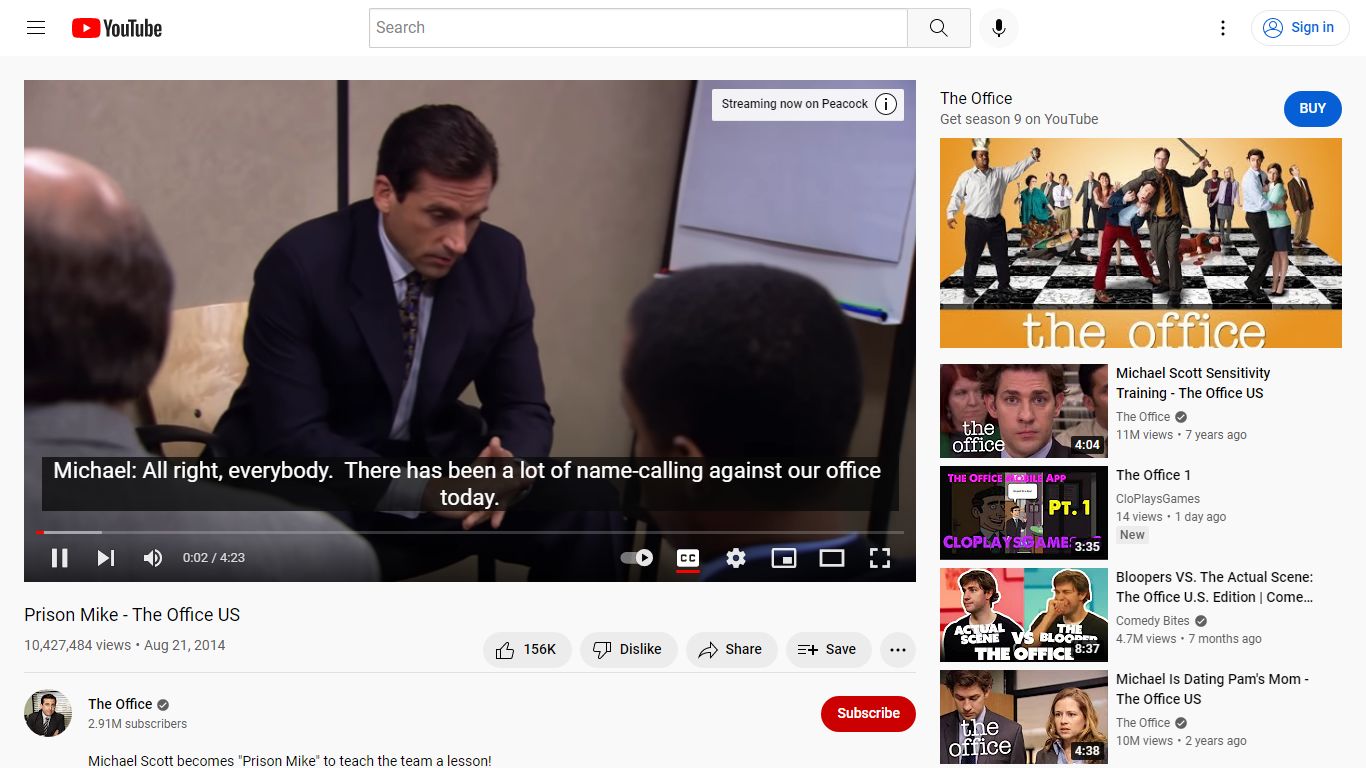Switch to theater mode

point(832,558)
